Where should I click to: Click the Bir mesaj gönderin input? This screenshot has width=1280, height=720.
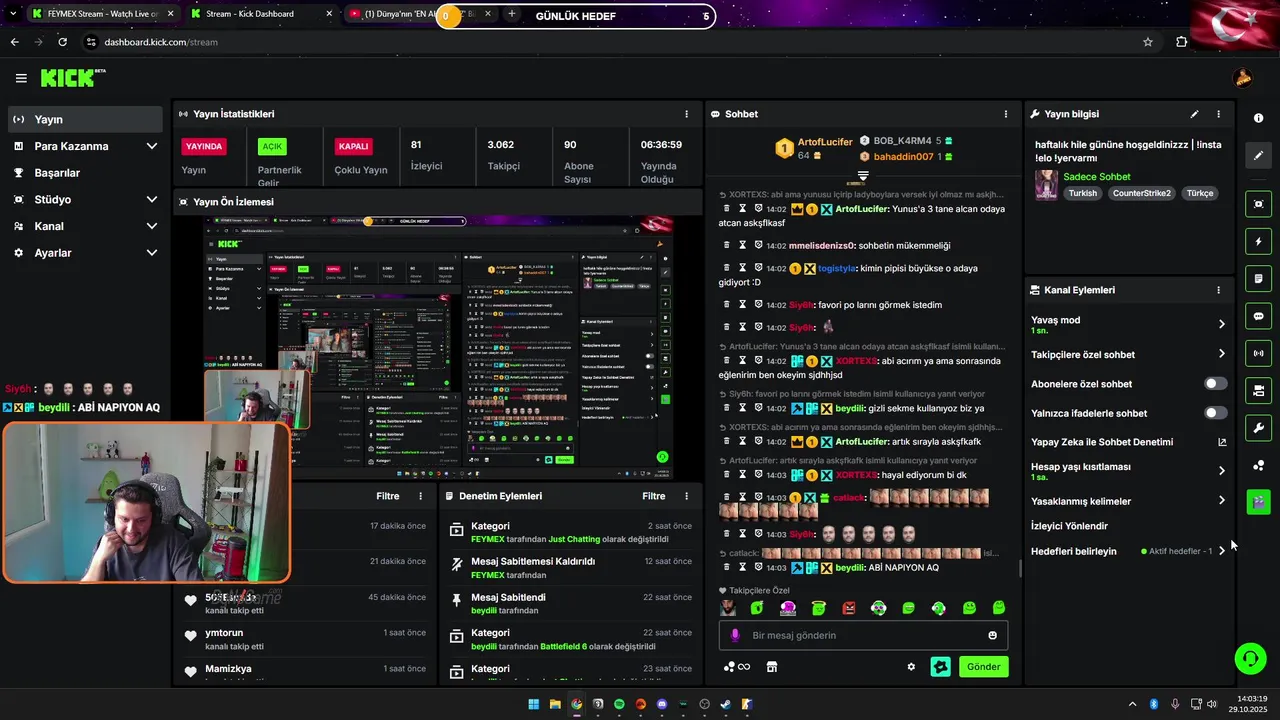pos(862,635)
